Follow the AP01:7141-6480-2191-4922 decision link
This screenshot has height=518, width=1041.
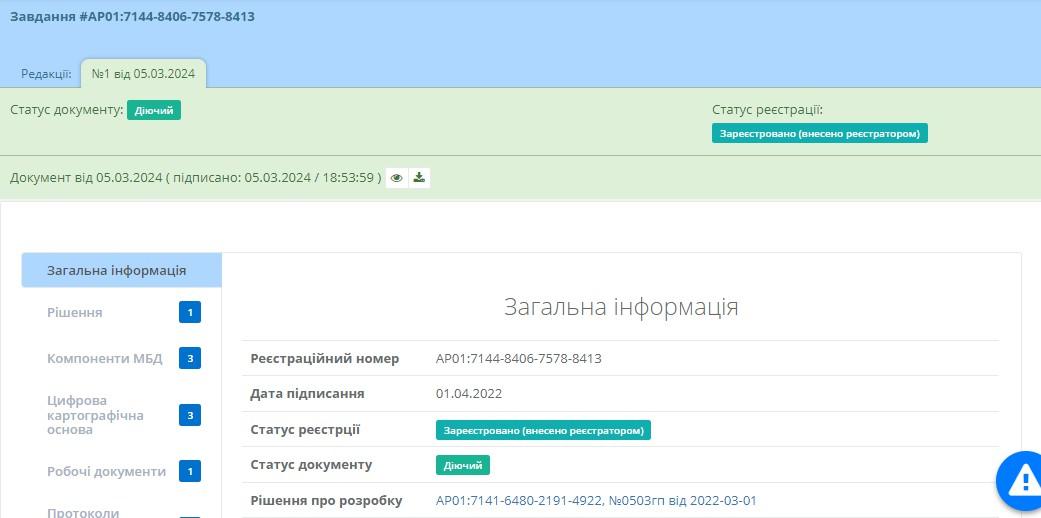(x=597, y=500)
